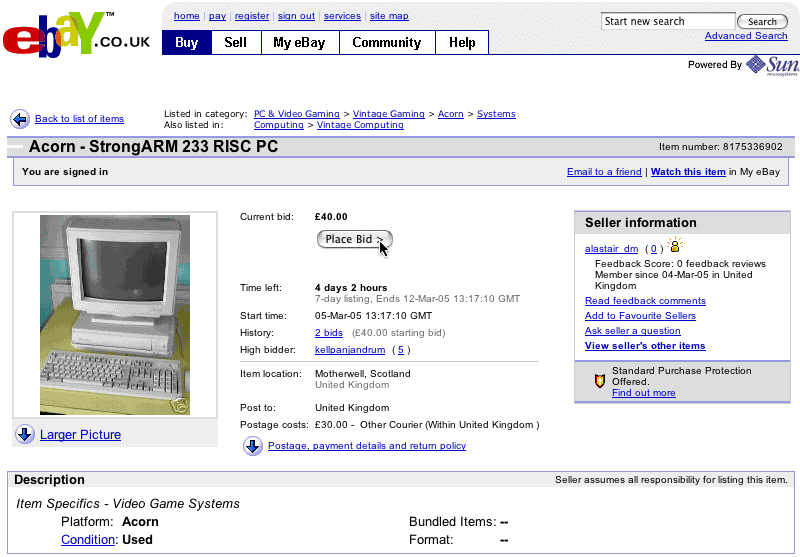The image size is (800, 557).
Task: Click the Sun Microsystems logo
Action: click(x=771, y=65)
